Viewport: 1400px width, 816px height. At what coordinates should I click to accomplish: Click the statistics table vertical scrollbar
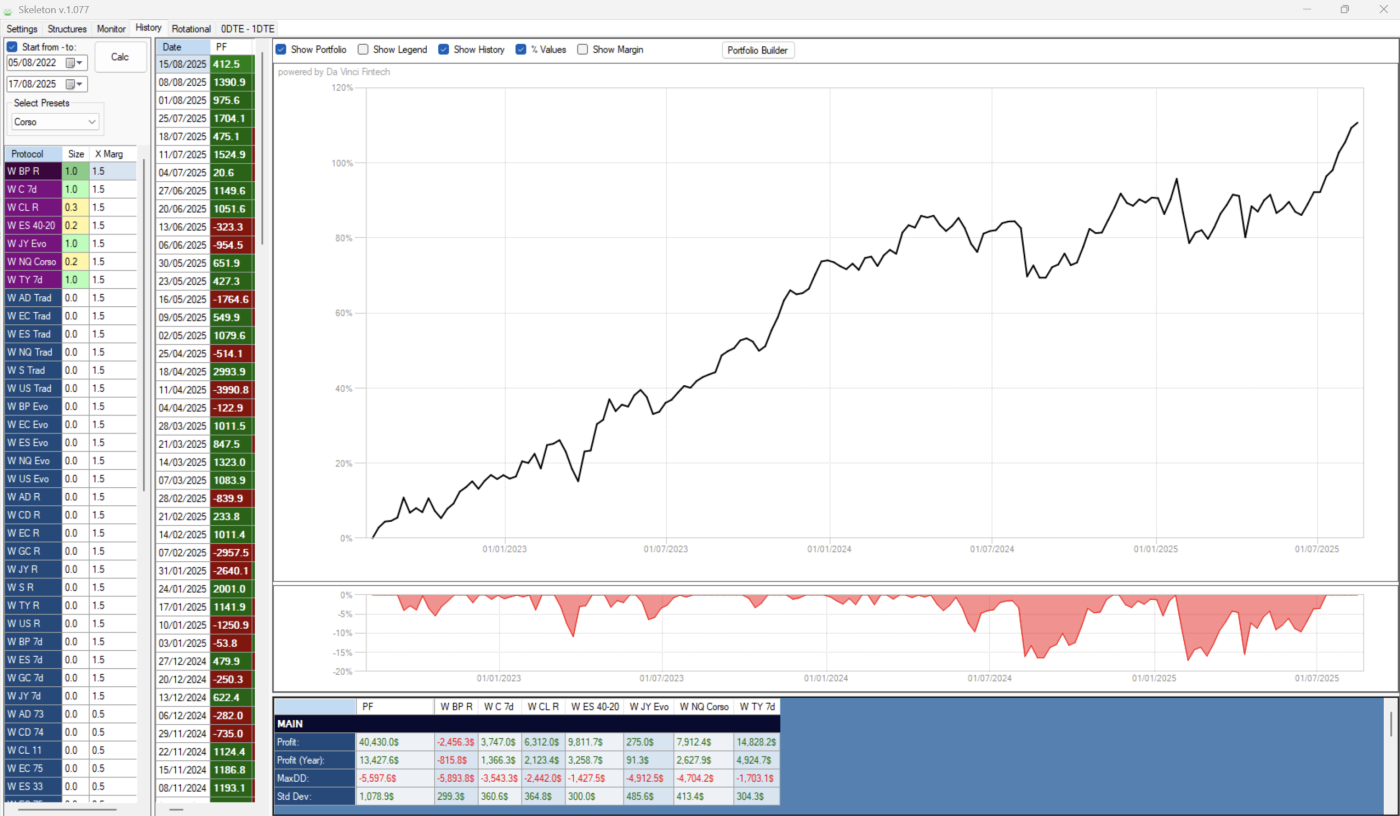tap(1388, 722)
